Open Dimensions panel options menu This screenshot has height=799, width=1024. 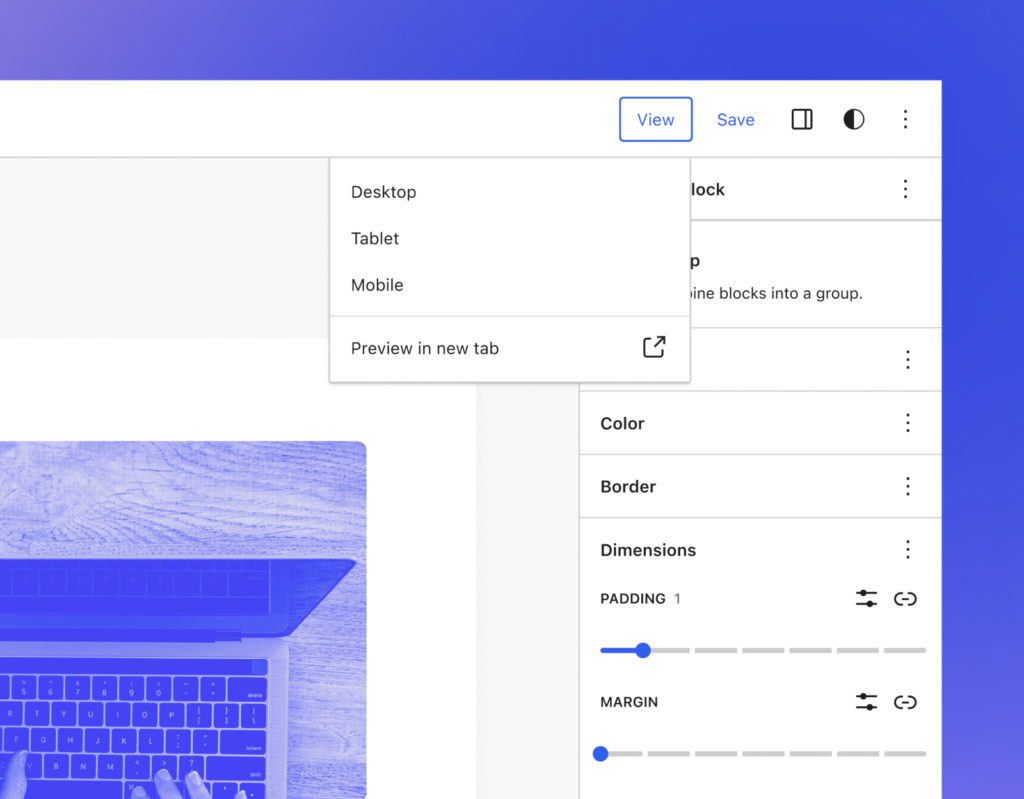(x=908, y=549)
